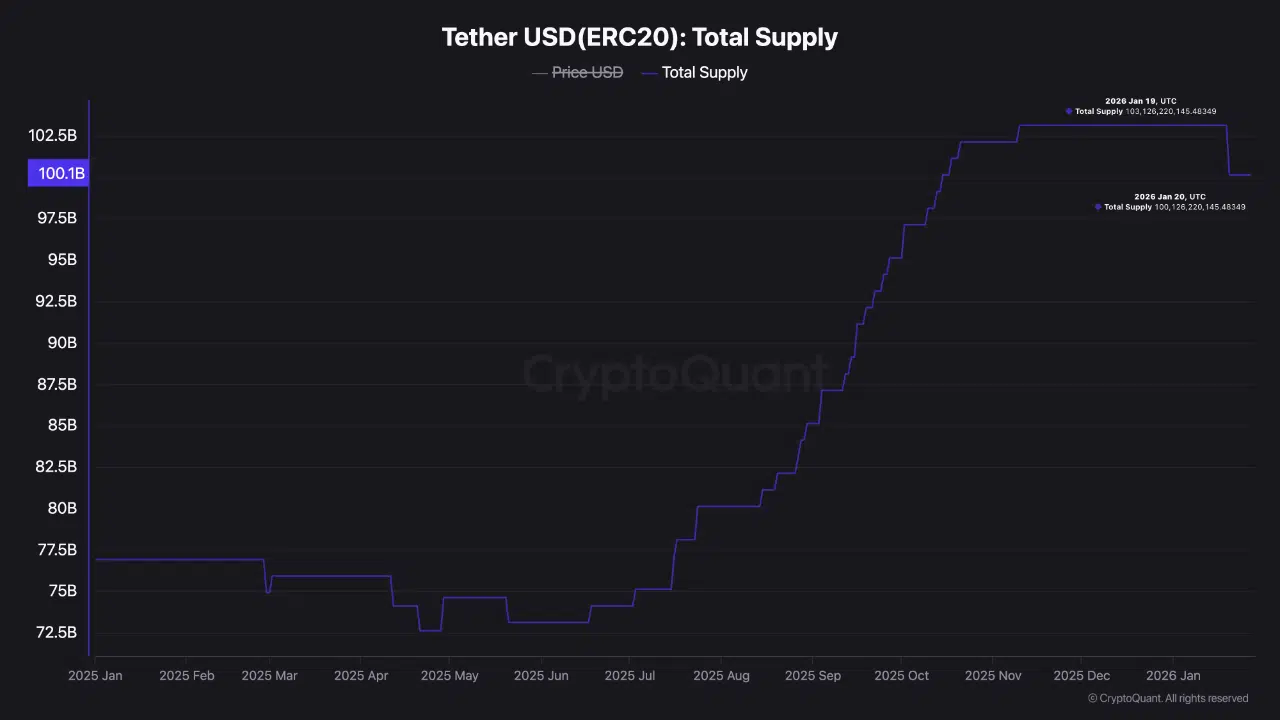This screenshot has width=1280, height=720.
Task: Toggle the Total Supply legend series
Action: click(x=704, y=72)
